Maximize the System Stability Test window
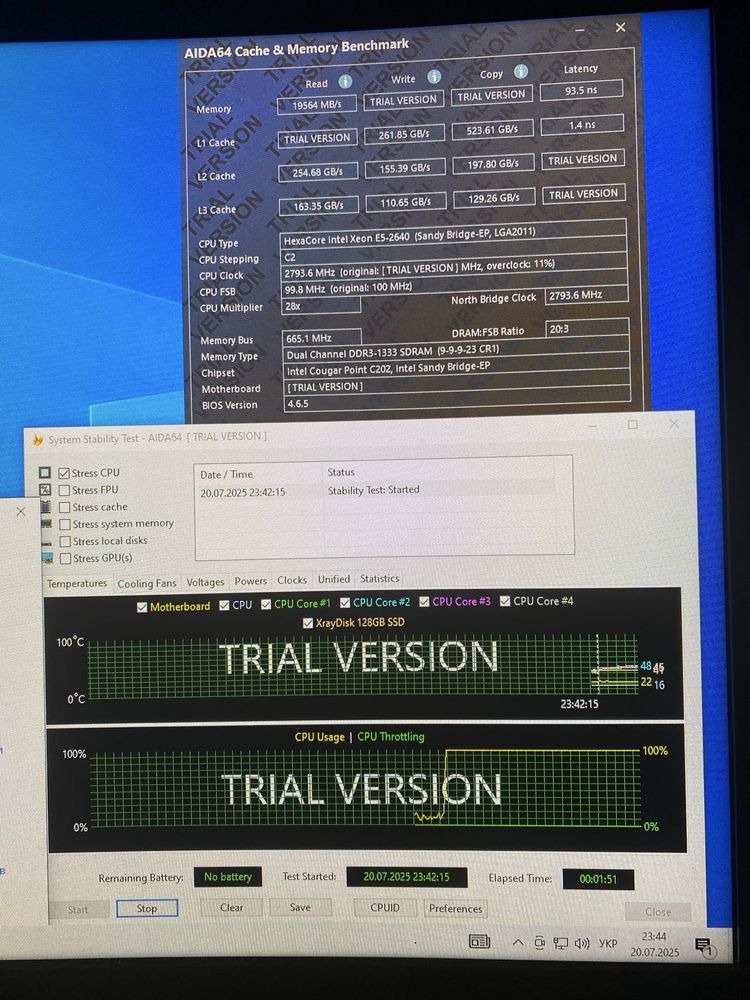 (x=633, y=424)
